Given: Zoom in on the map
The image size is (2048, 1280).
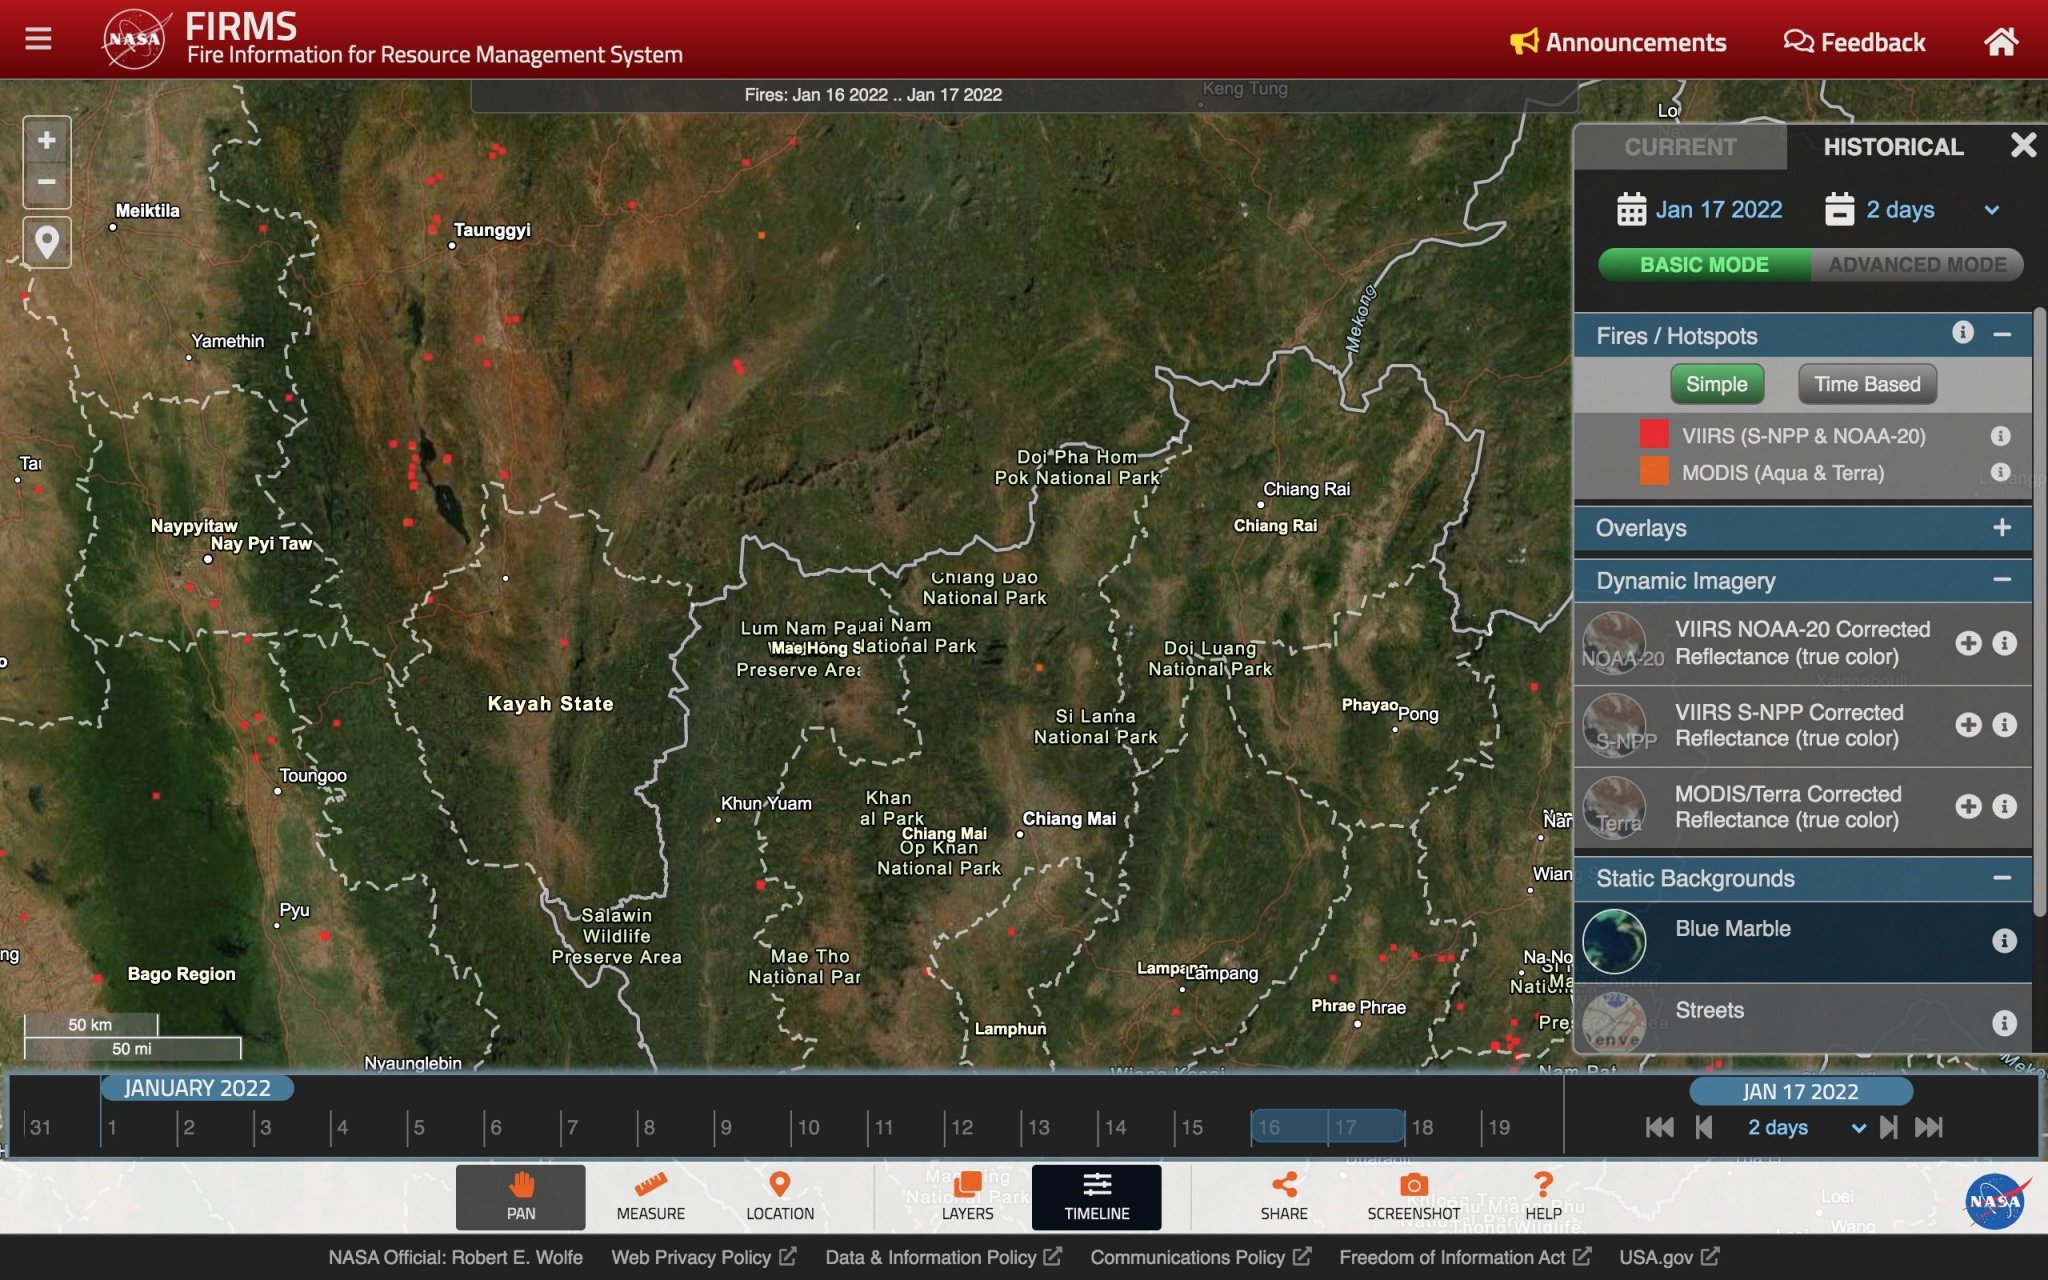Looking at the screenshot, I should (46, 140).
